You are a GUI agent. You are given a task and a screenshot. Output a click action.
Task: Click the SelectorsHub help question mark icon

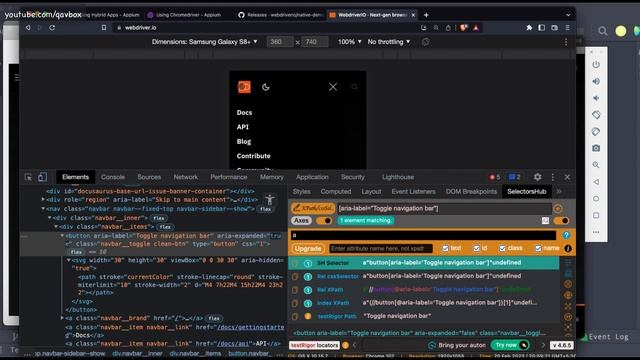click(566, 235)
